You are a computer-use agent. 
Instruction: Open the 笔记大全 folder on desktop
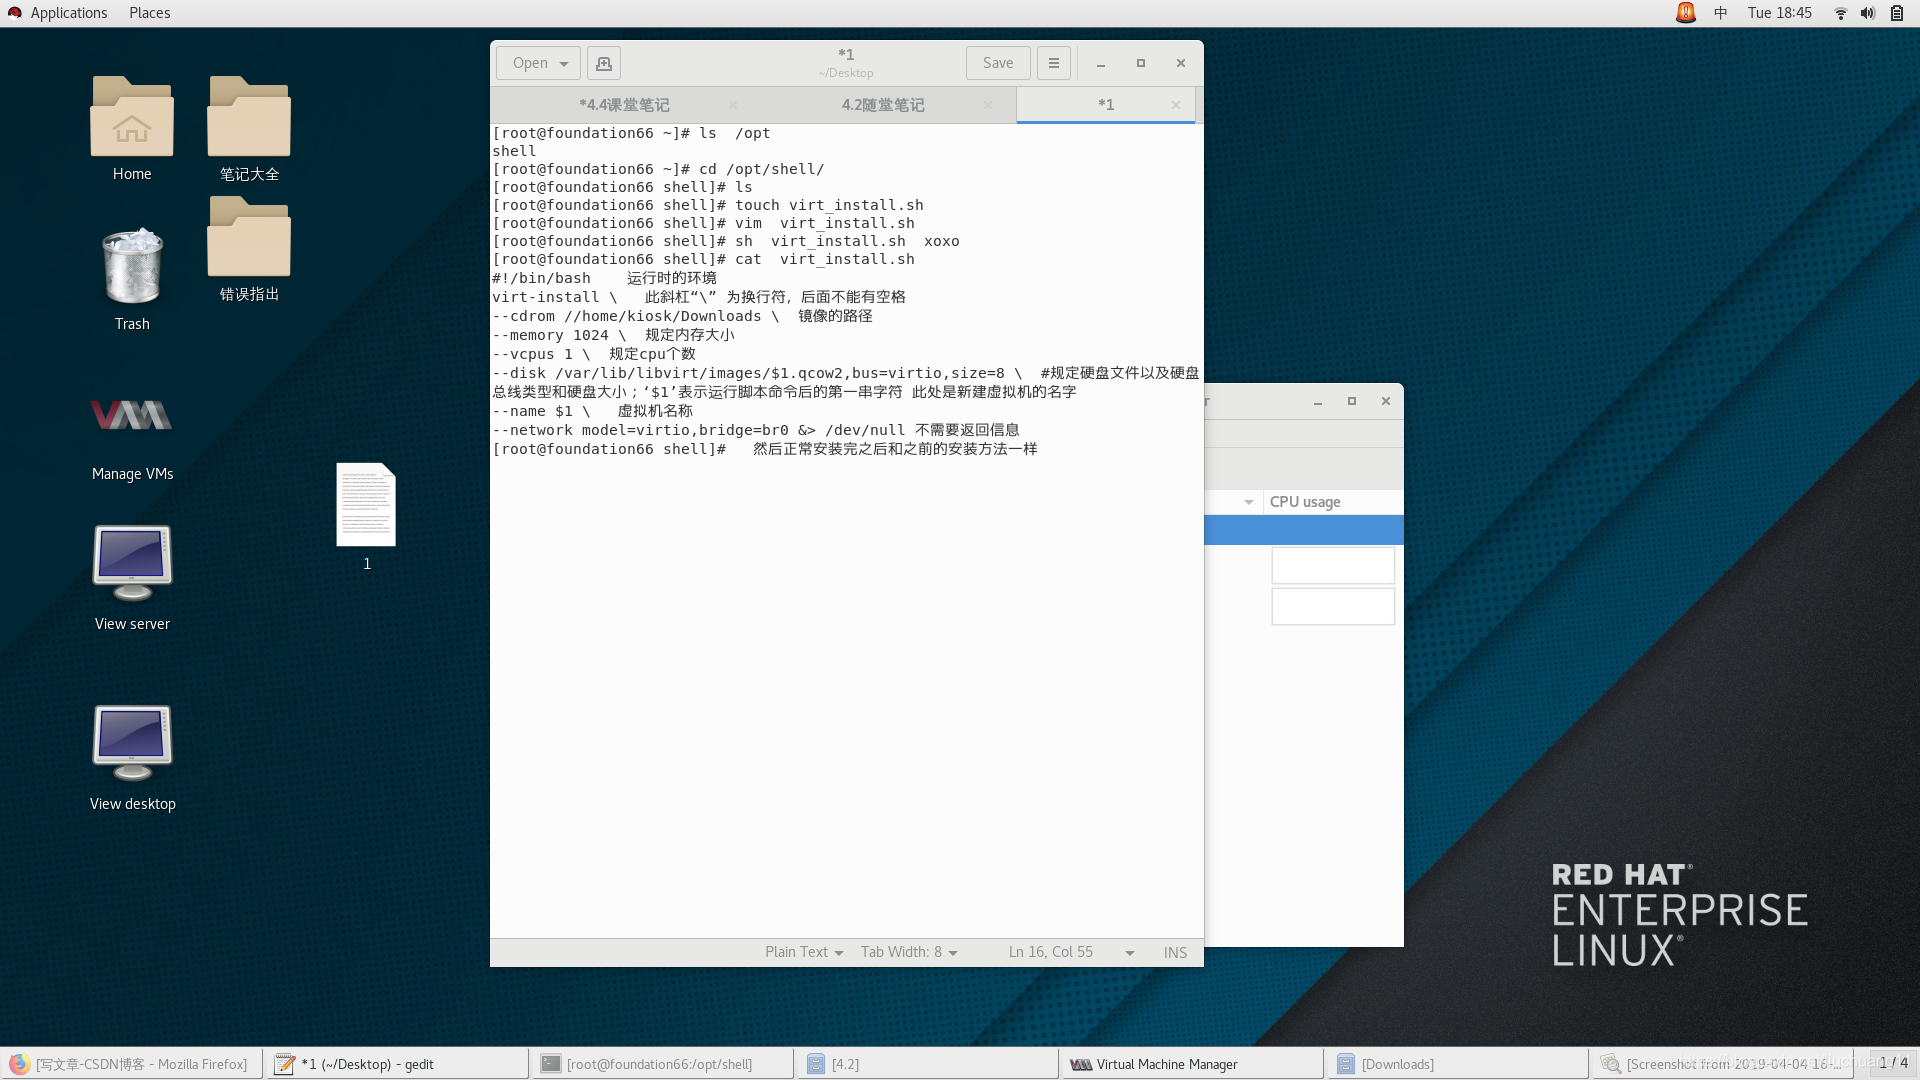click(249, 117)
